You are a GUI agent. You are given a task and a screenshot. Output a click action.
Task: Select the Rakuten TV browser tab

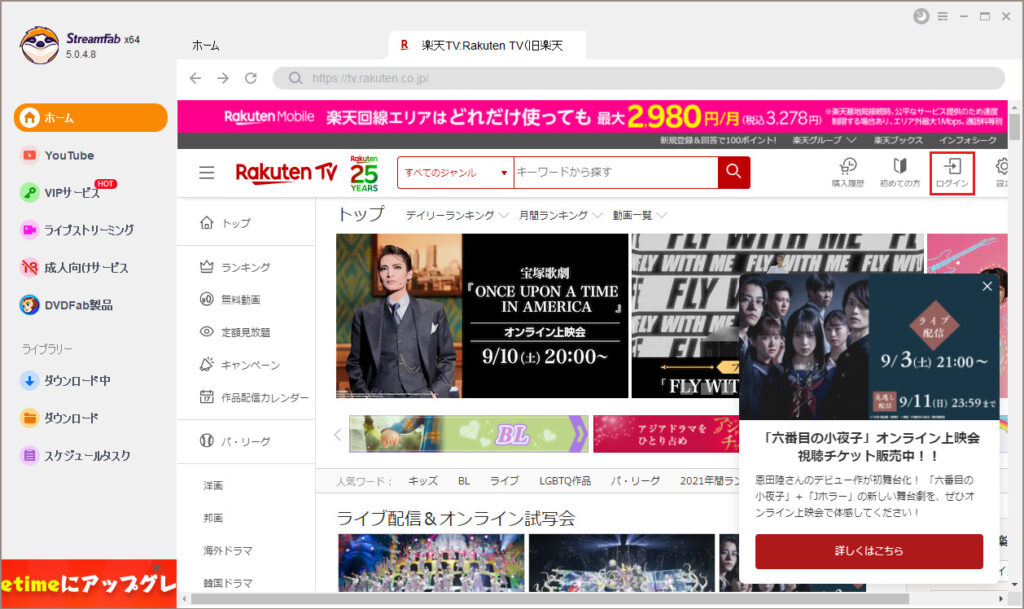[487, 46]
